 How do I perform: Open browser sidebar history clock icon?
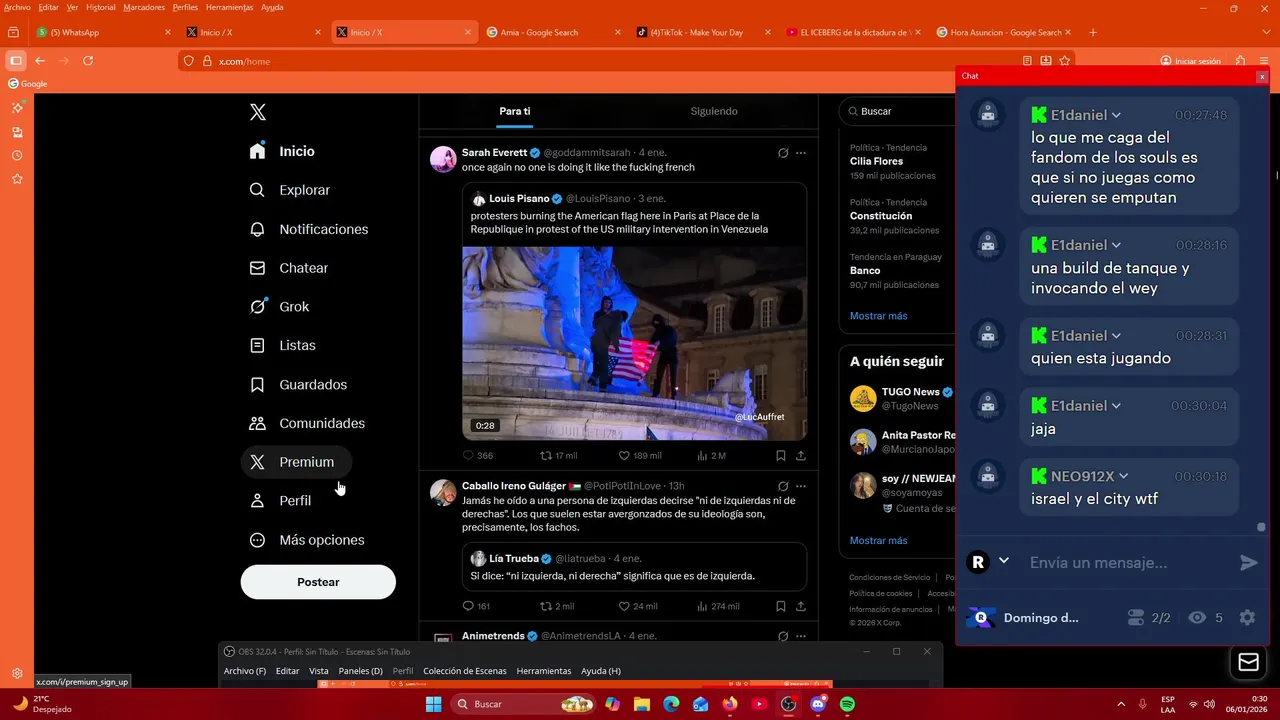pos(17,155)
